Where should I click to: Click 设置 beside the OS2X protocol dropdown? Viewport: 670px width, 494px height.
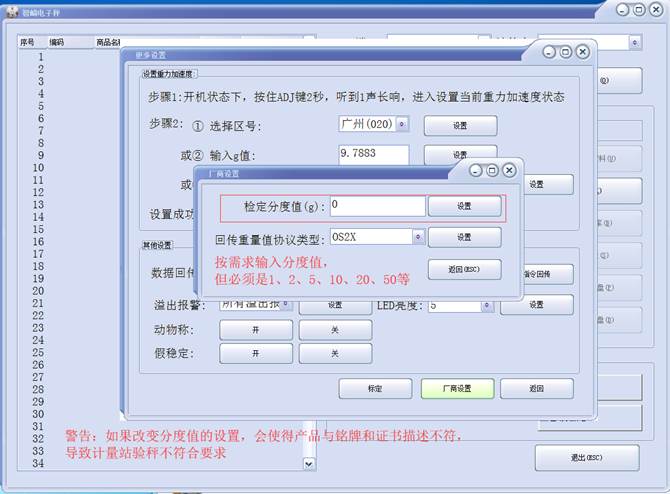pos(464,237)
